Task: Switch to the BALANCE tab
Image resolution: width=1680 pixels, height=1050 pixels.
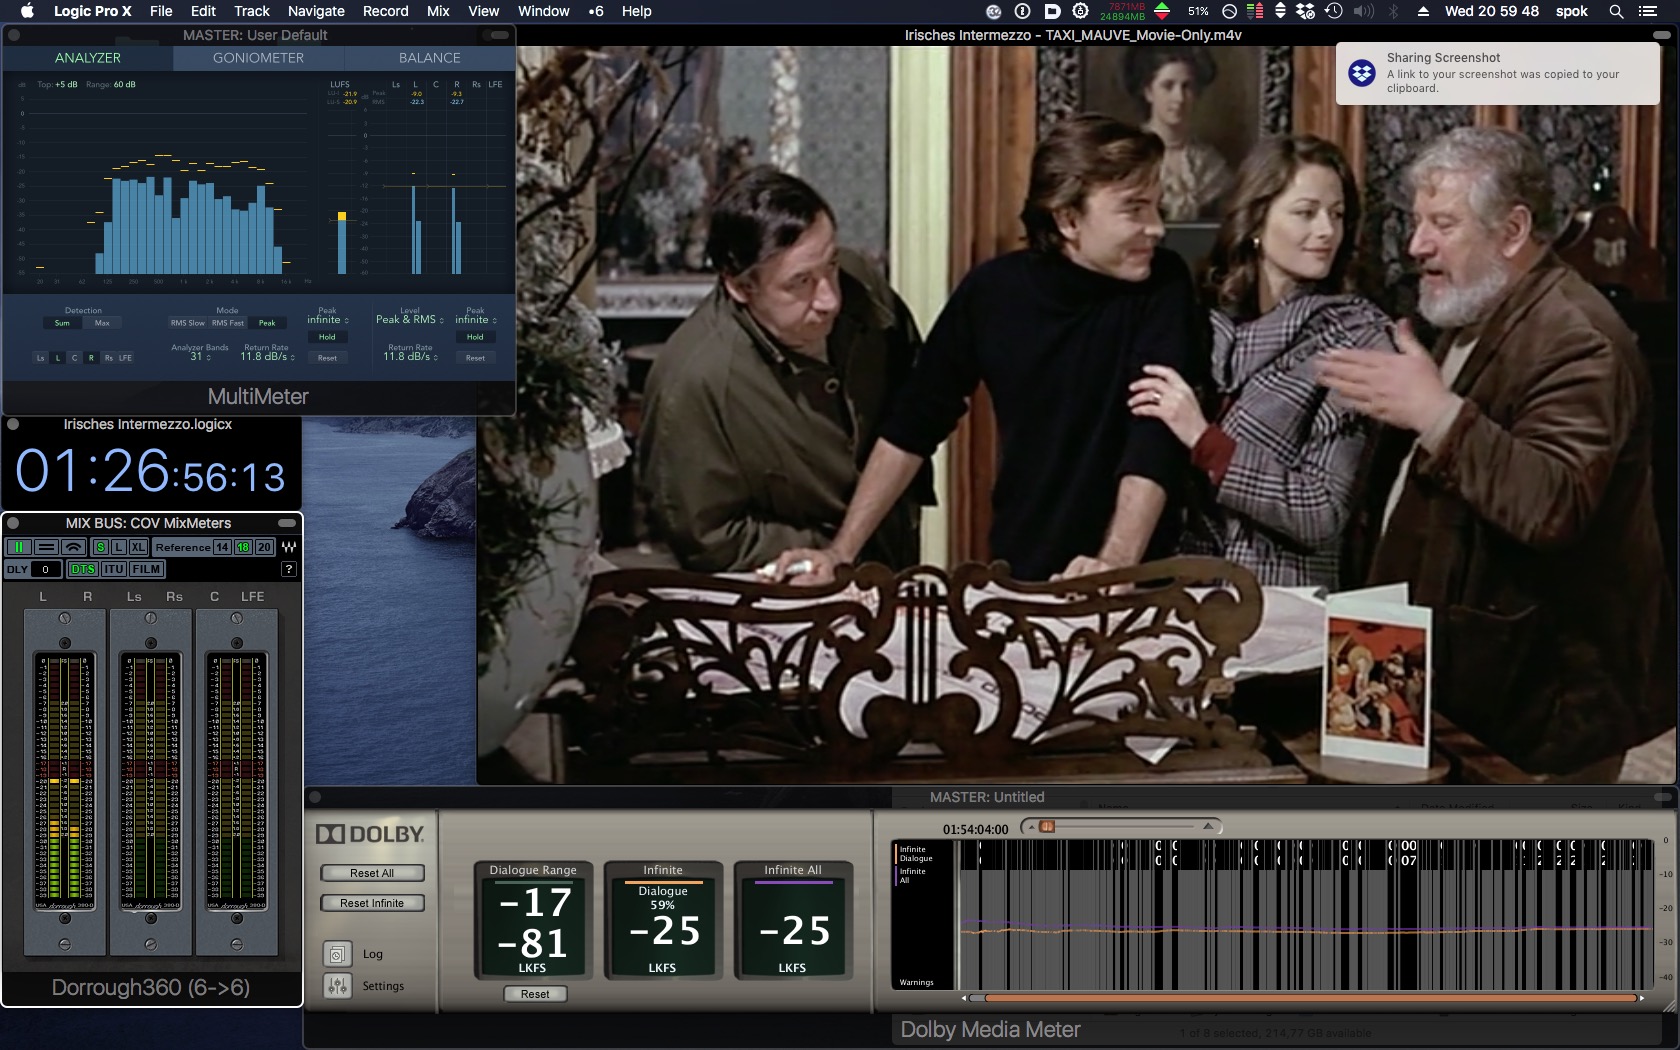Action: coord(430,58)
